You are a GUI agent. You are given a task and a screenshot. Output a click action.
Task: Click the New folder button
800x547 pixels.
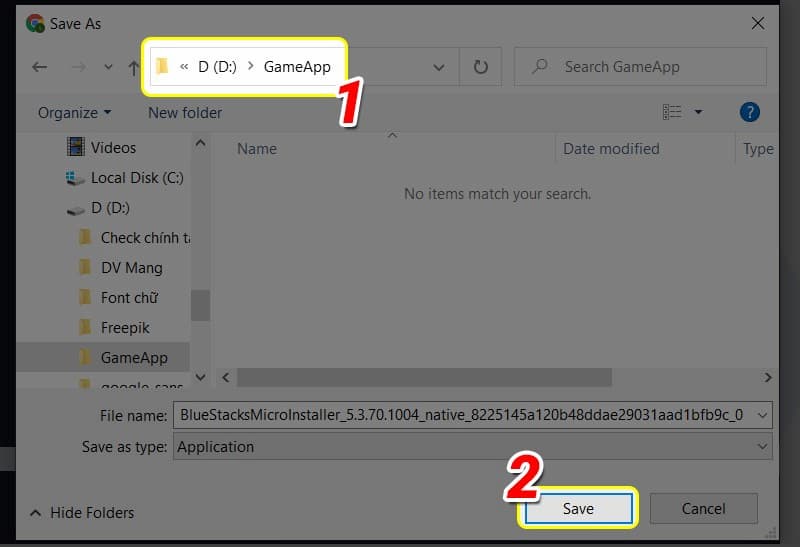tap(185, 112)
